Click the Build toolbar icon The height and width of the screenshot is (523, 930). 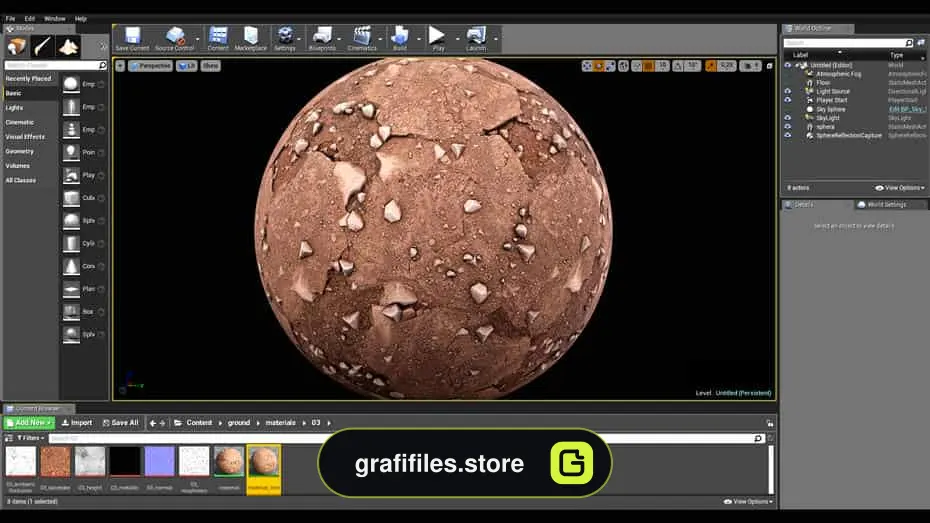(x=400, y=38)
